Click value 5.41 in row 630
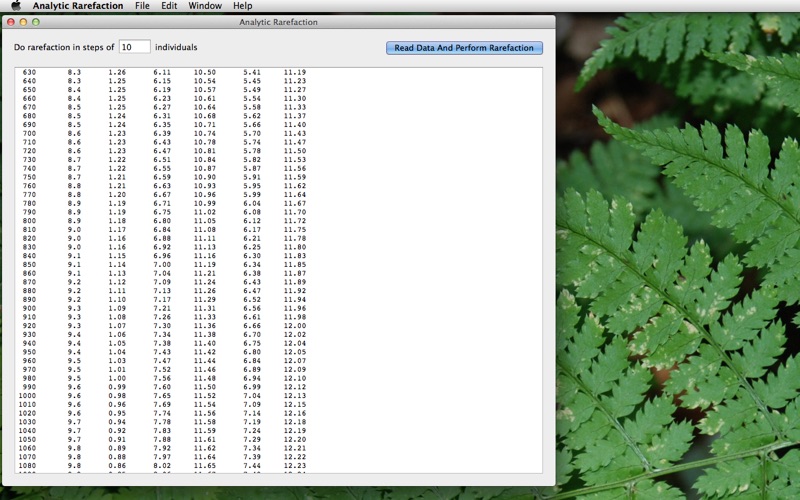Viewport: 800px width, 500px height. (252, 72)
